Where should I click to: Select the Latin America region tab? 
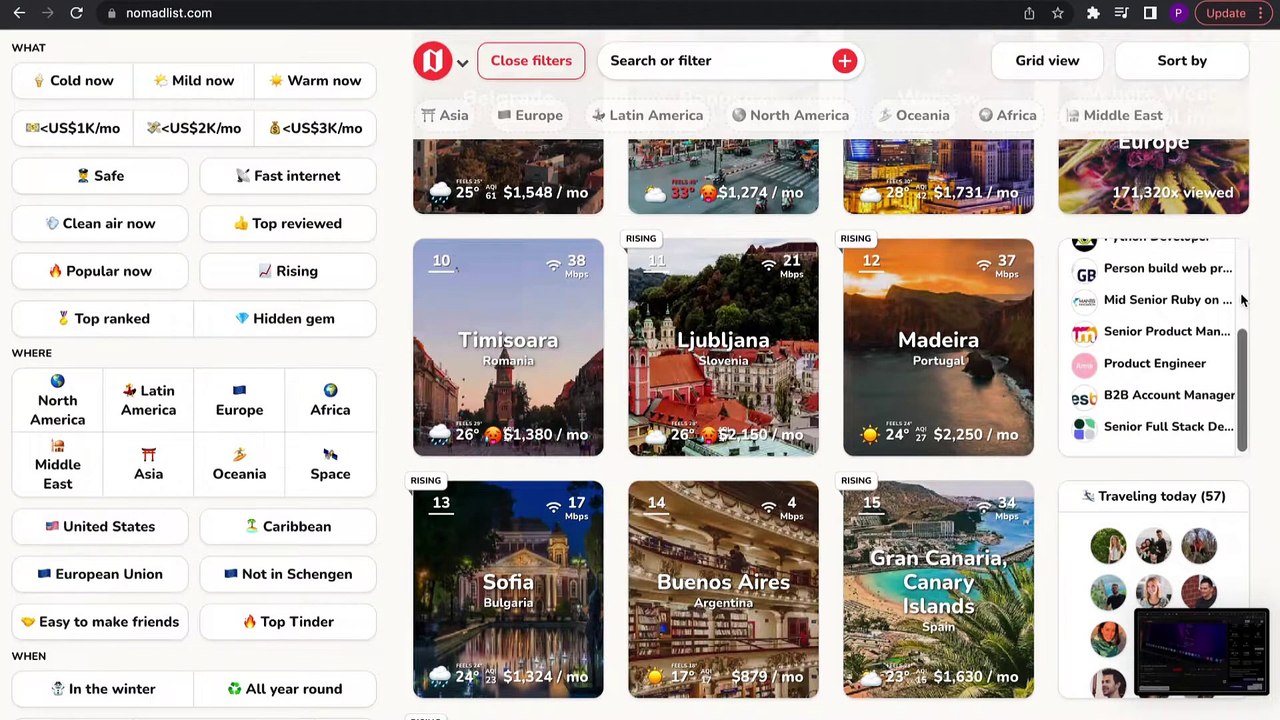coord(647,115)
